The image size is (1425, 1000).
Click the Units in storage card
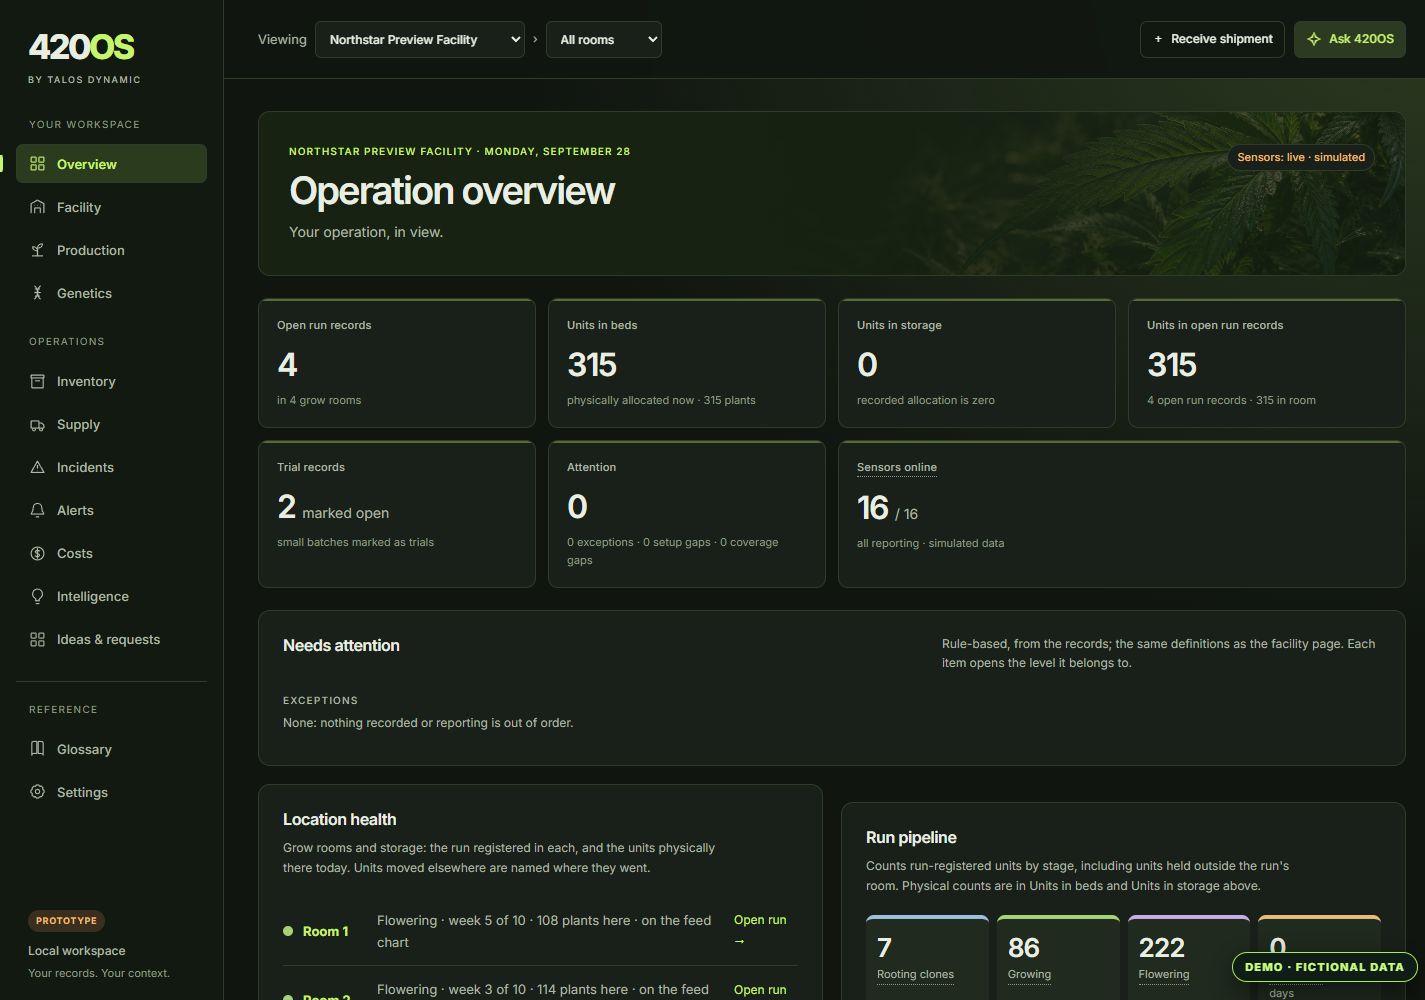click(977, 363)
